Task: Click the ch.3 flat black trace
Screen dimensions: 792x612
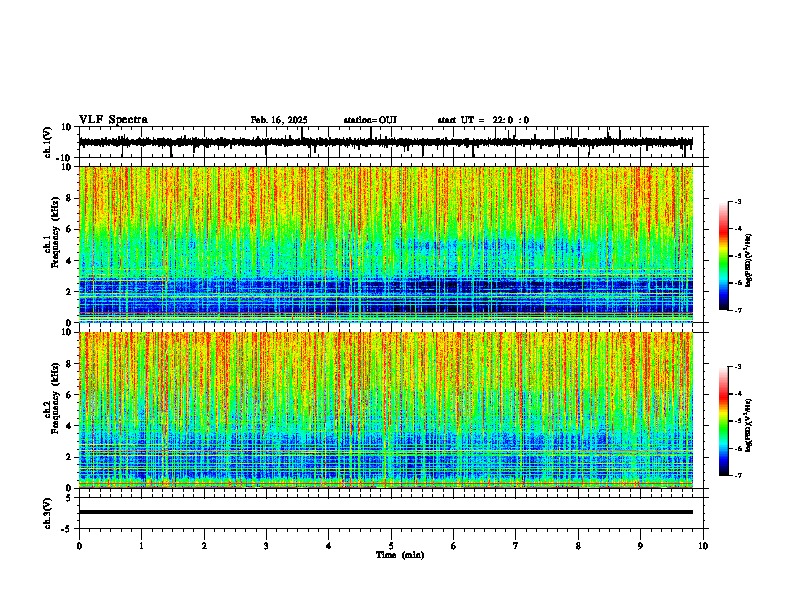Action: pos(386,512)
